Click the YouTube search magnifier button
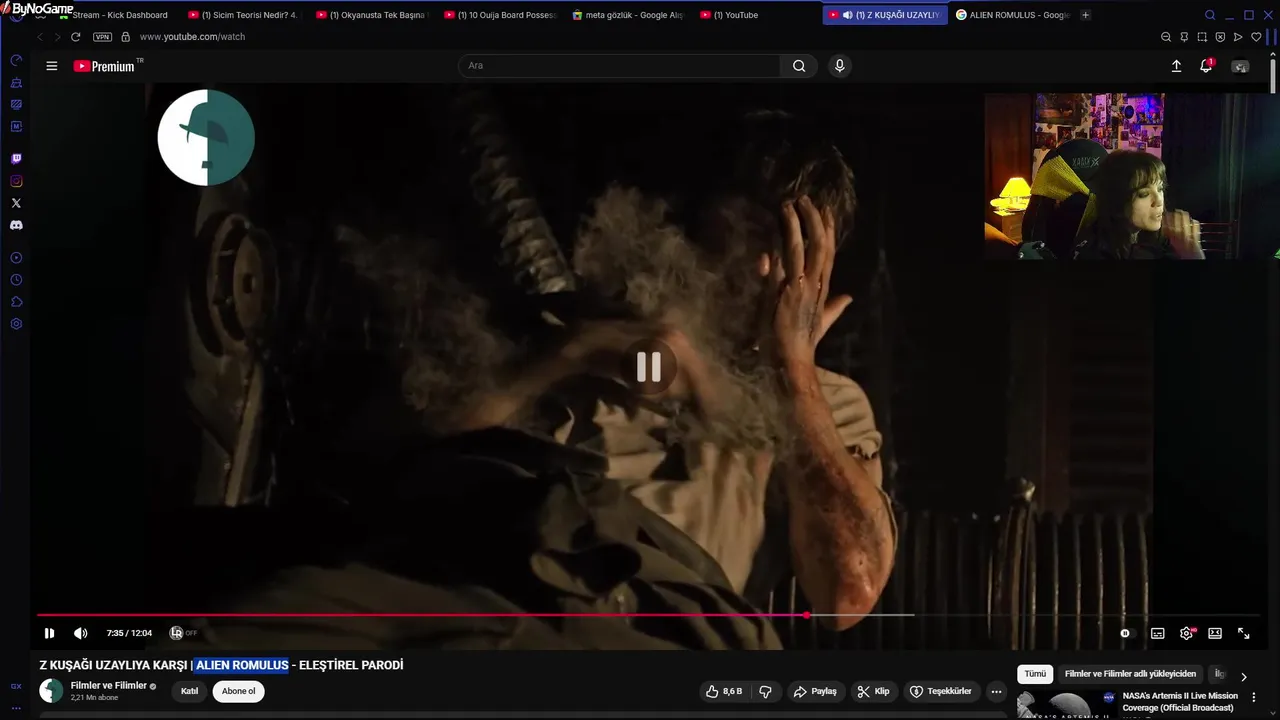1280x720 pixels. (x=799, y=66)
